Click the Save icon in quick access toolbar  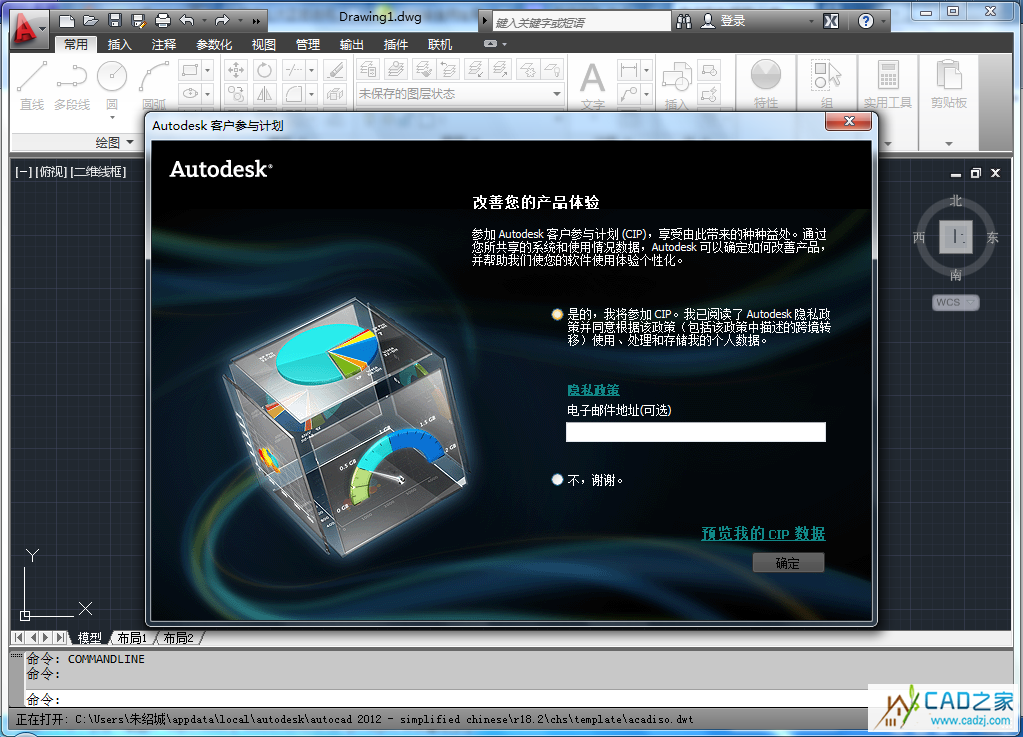[115, 21]
